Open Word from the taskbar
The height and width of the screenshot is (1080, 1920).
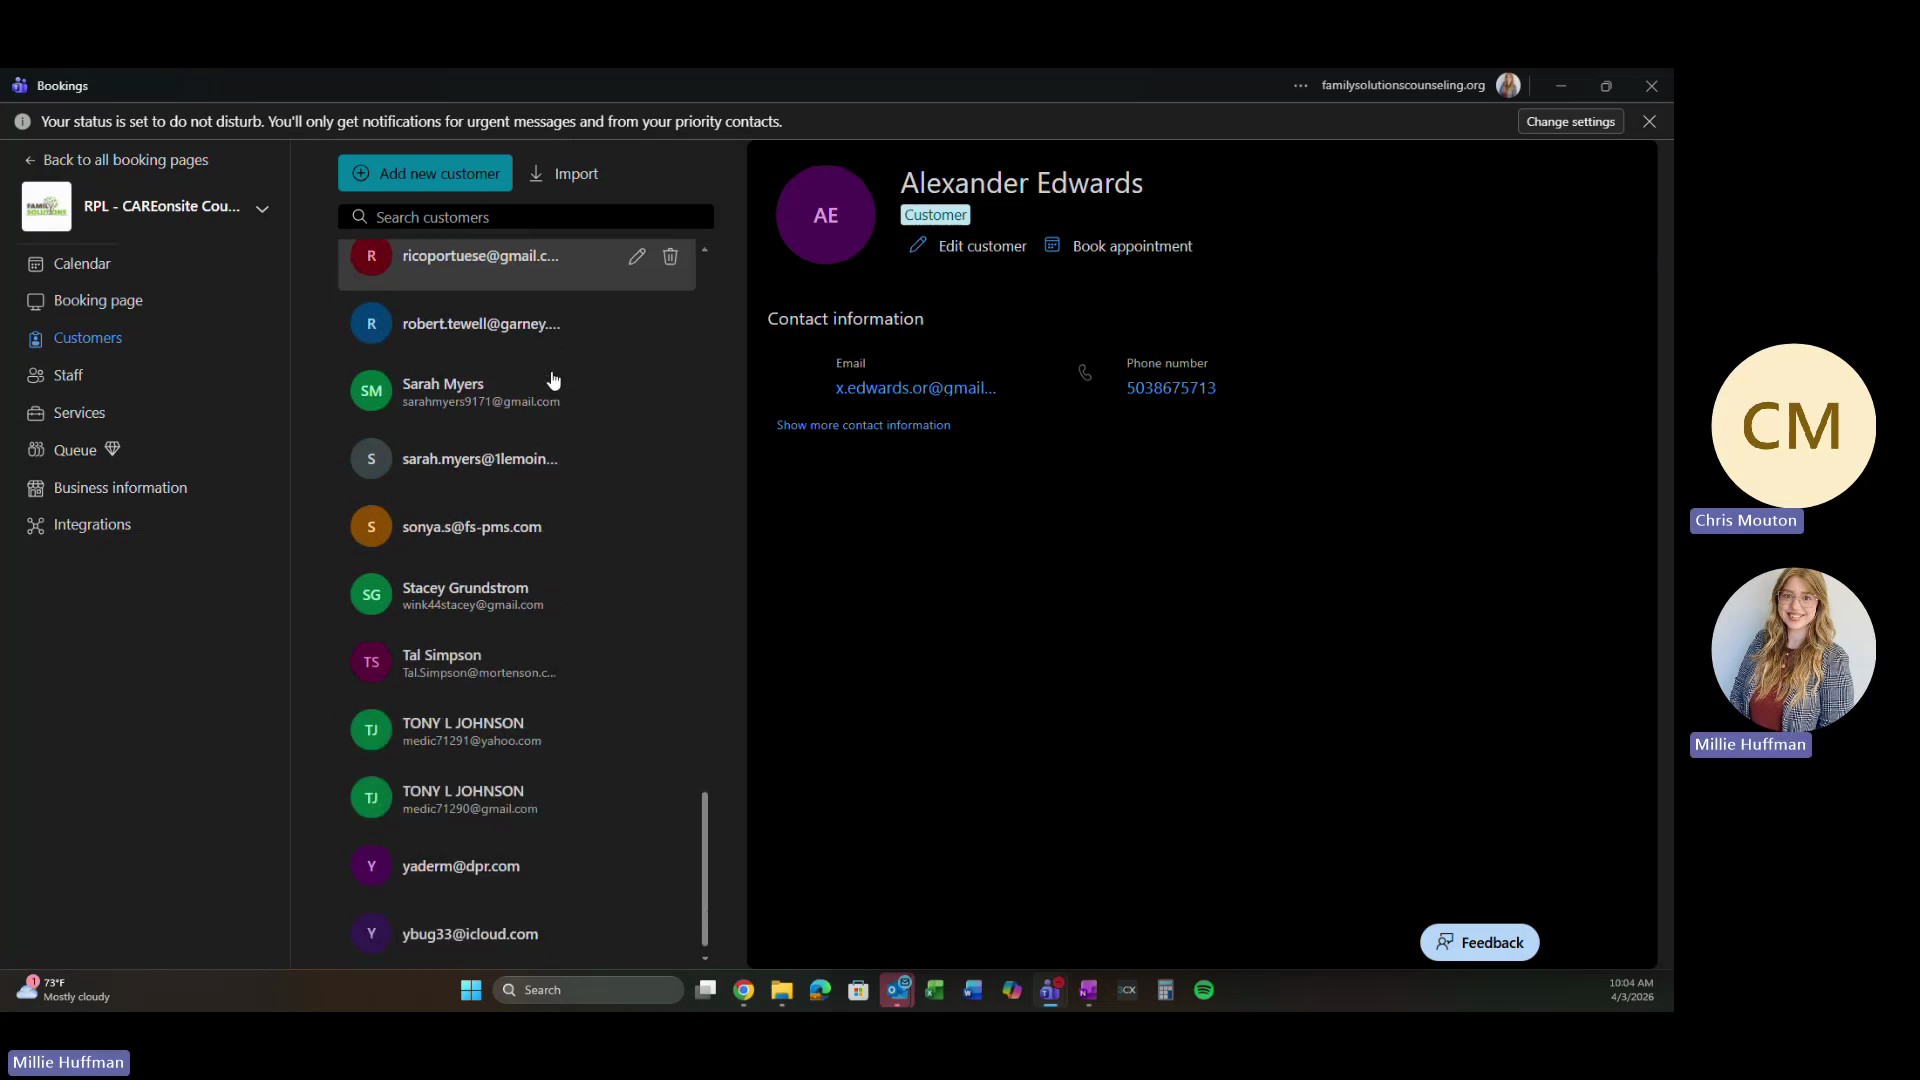[973, 990]
